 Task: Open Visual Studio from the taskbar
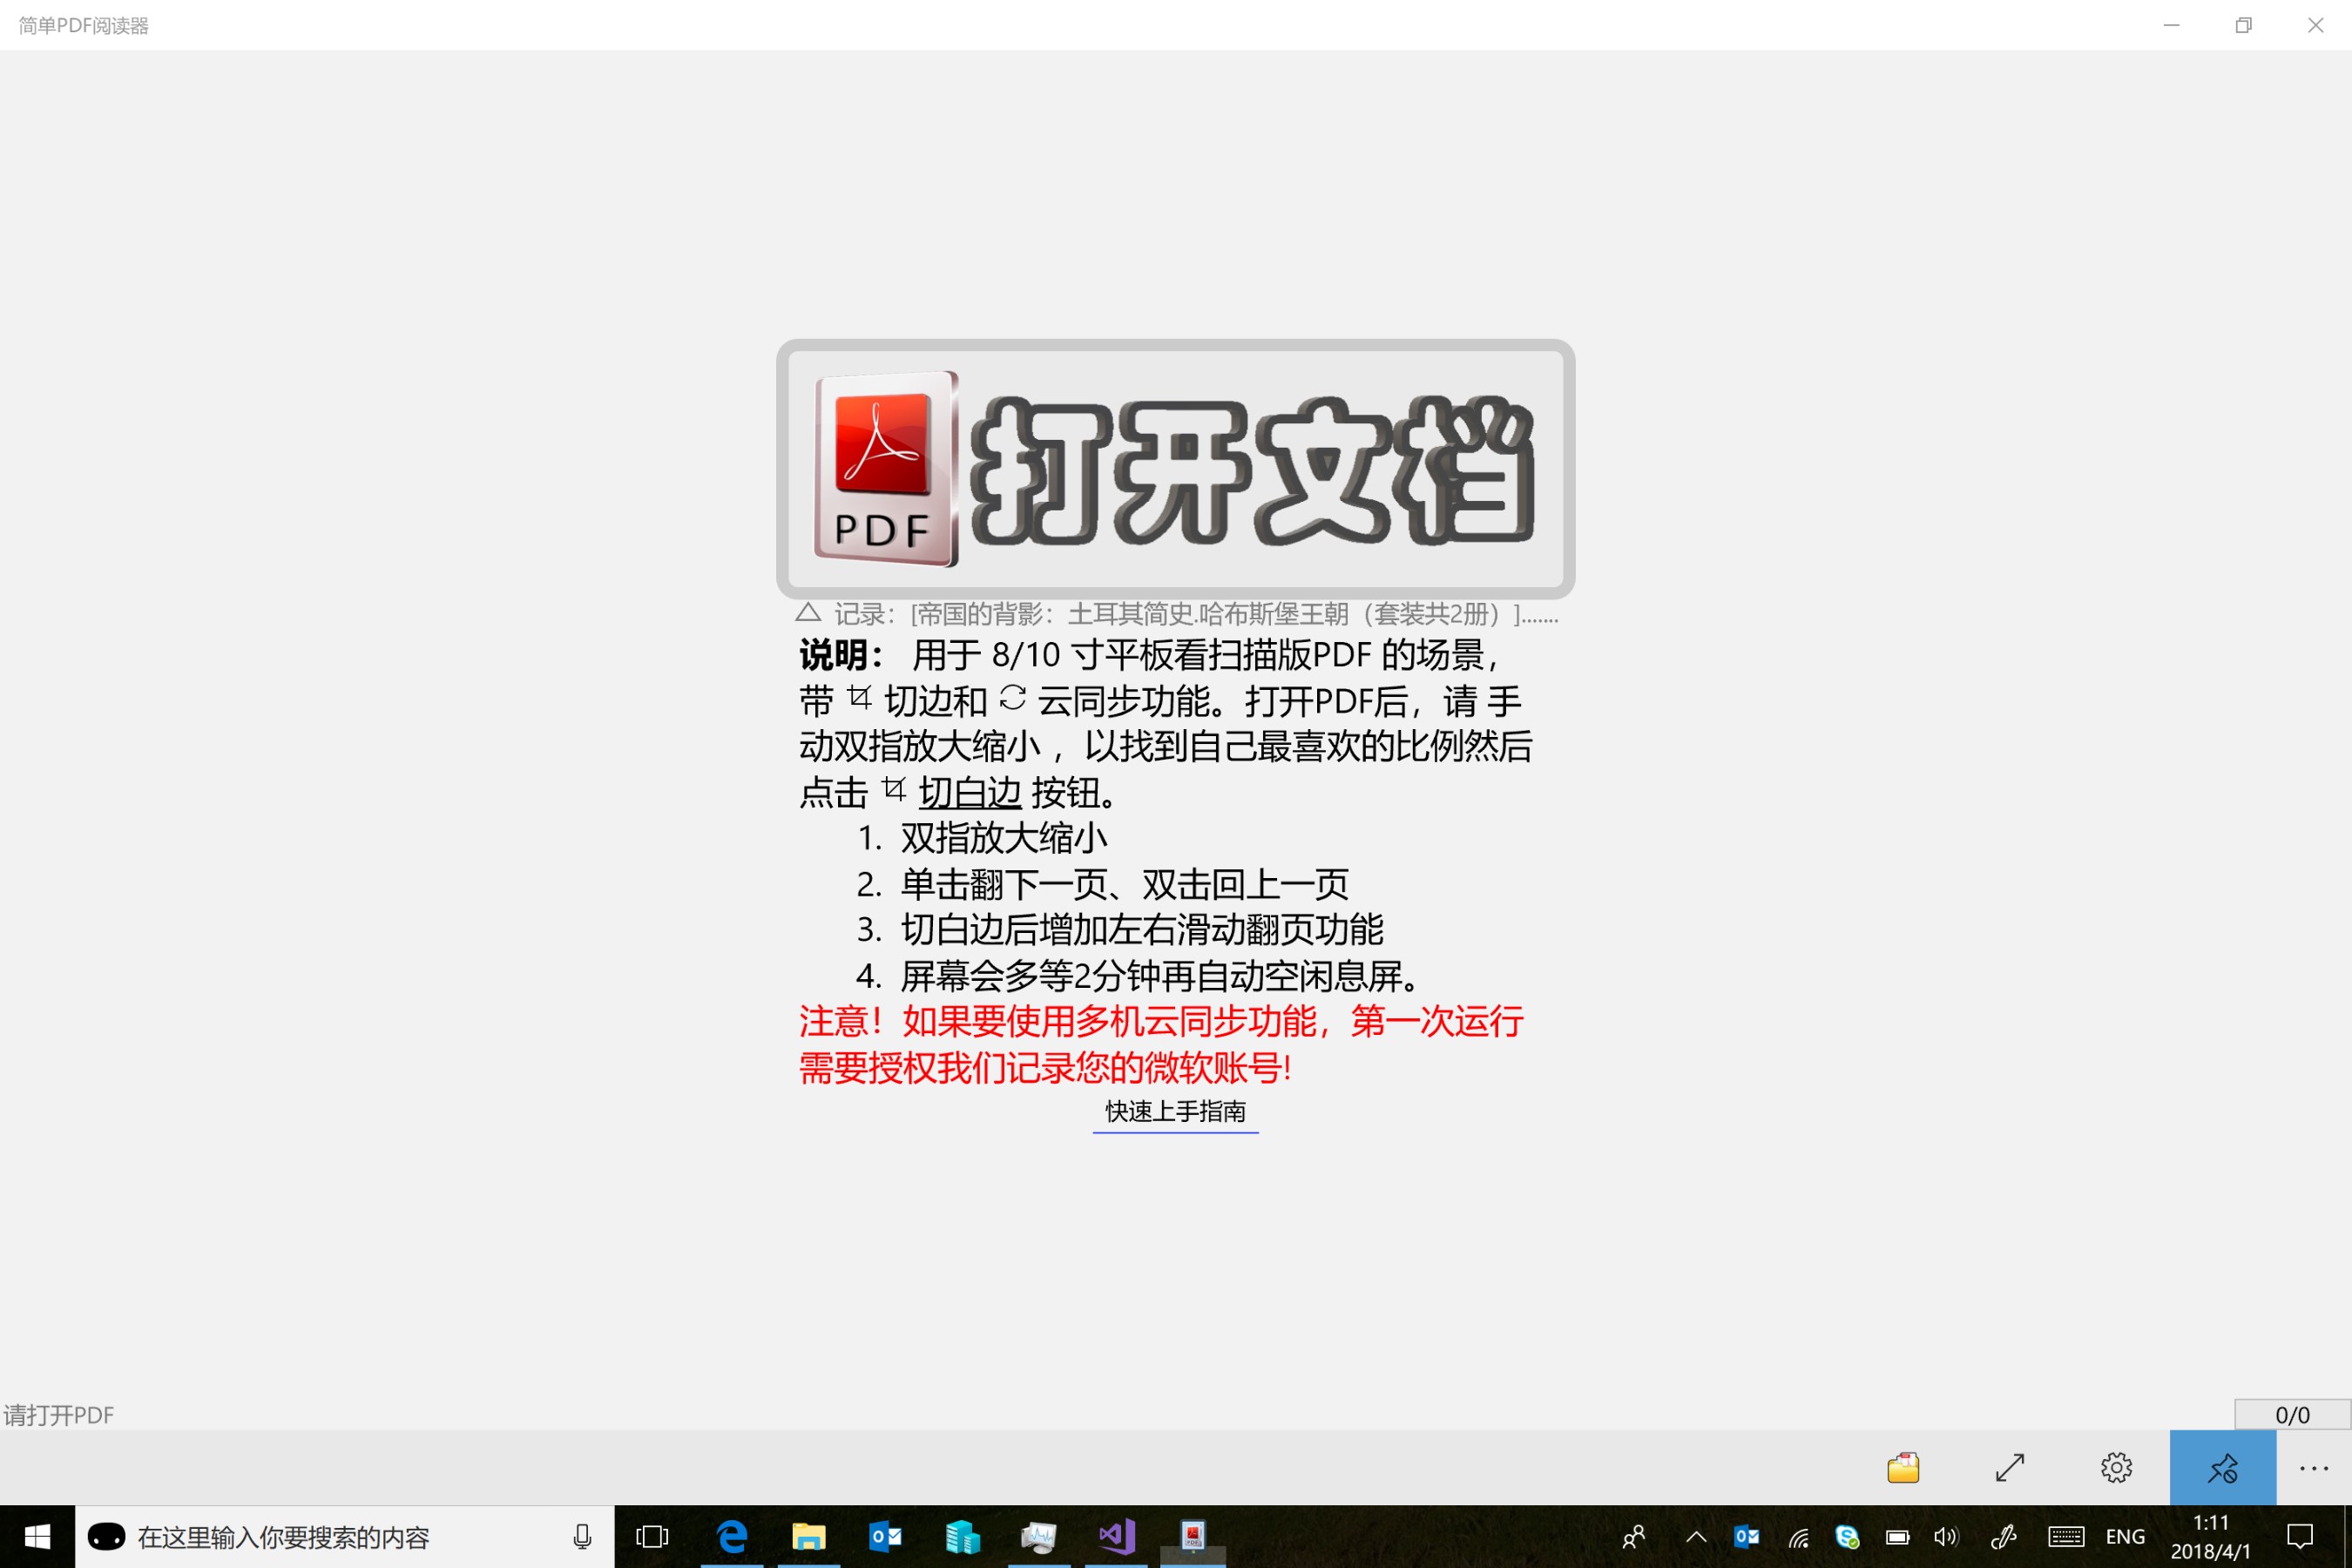pos(1117,1537)
